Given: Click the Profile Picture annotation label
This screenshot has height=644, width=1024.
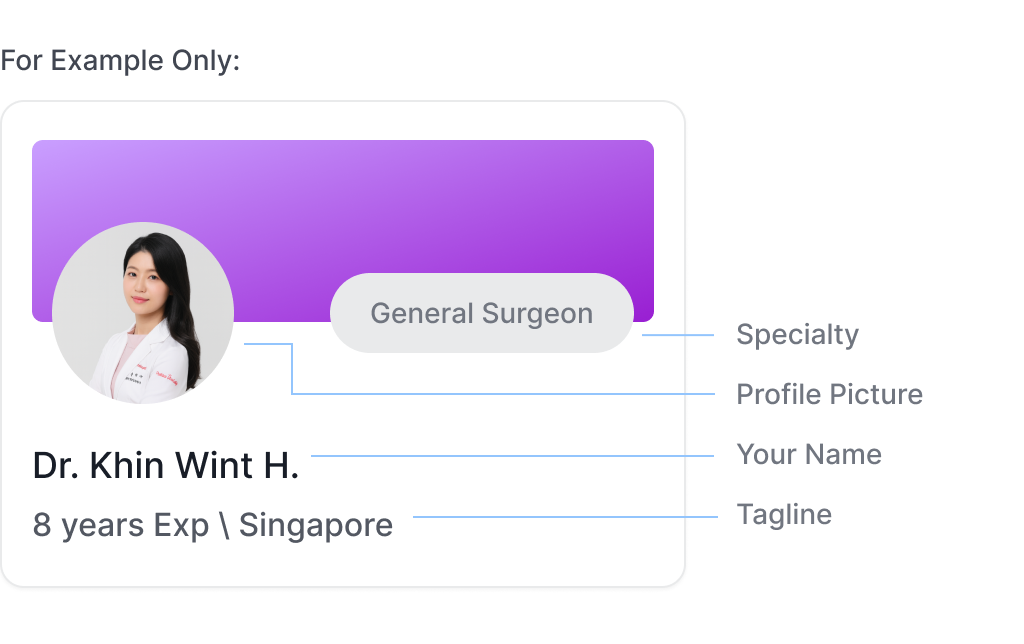Looking at the screenshot, I should click(x=829, y=394).
